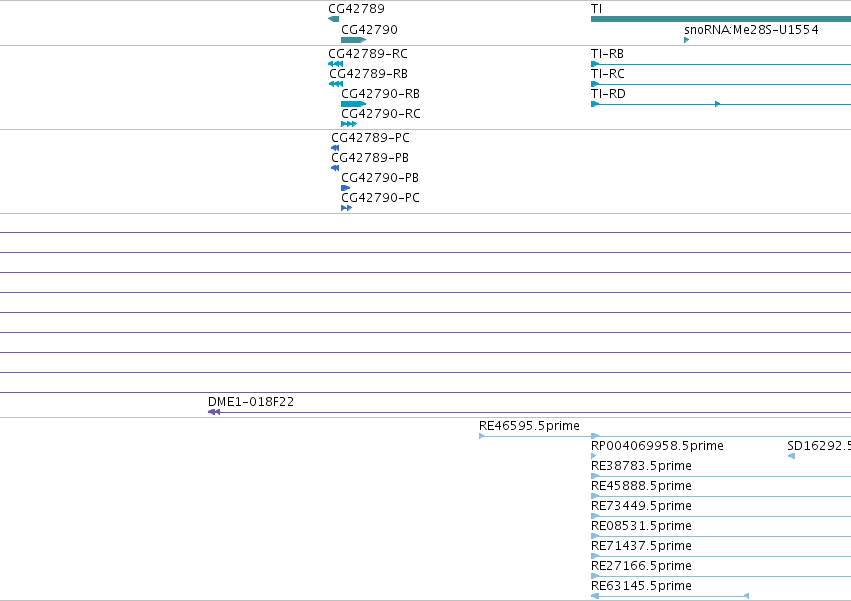Click the Tl gene thick bar
The height and width of the screenshot is (601, 851).
coord(721,19)
